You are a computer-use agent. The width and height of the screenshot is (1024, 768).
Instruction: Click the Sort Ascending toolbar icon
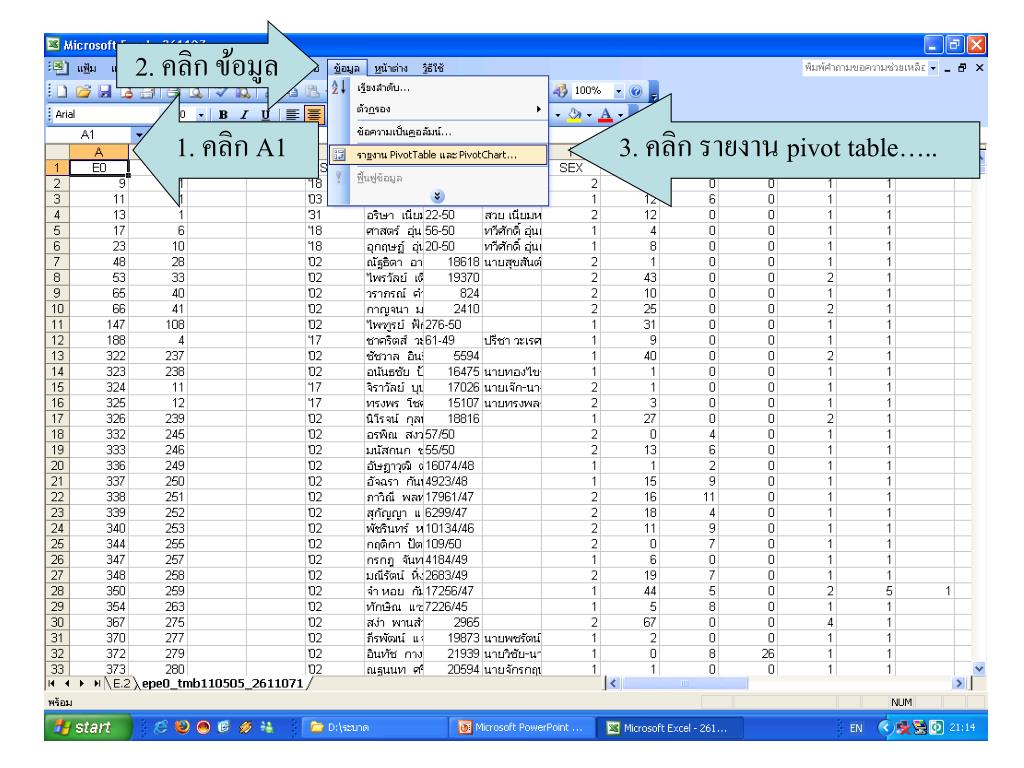(x=337, y=89)
